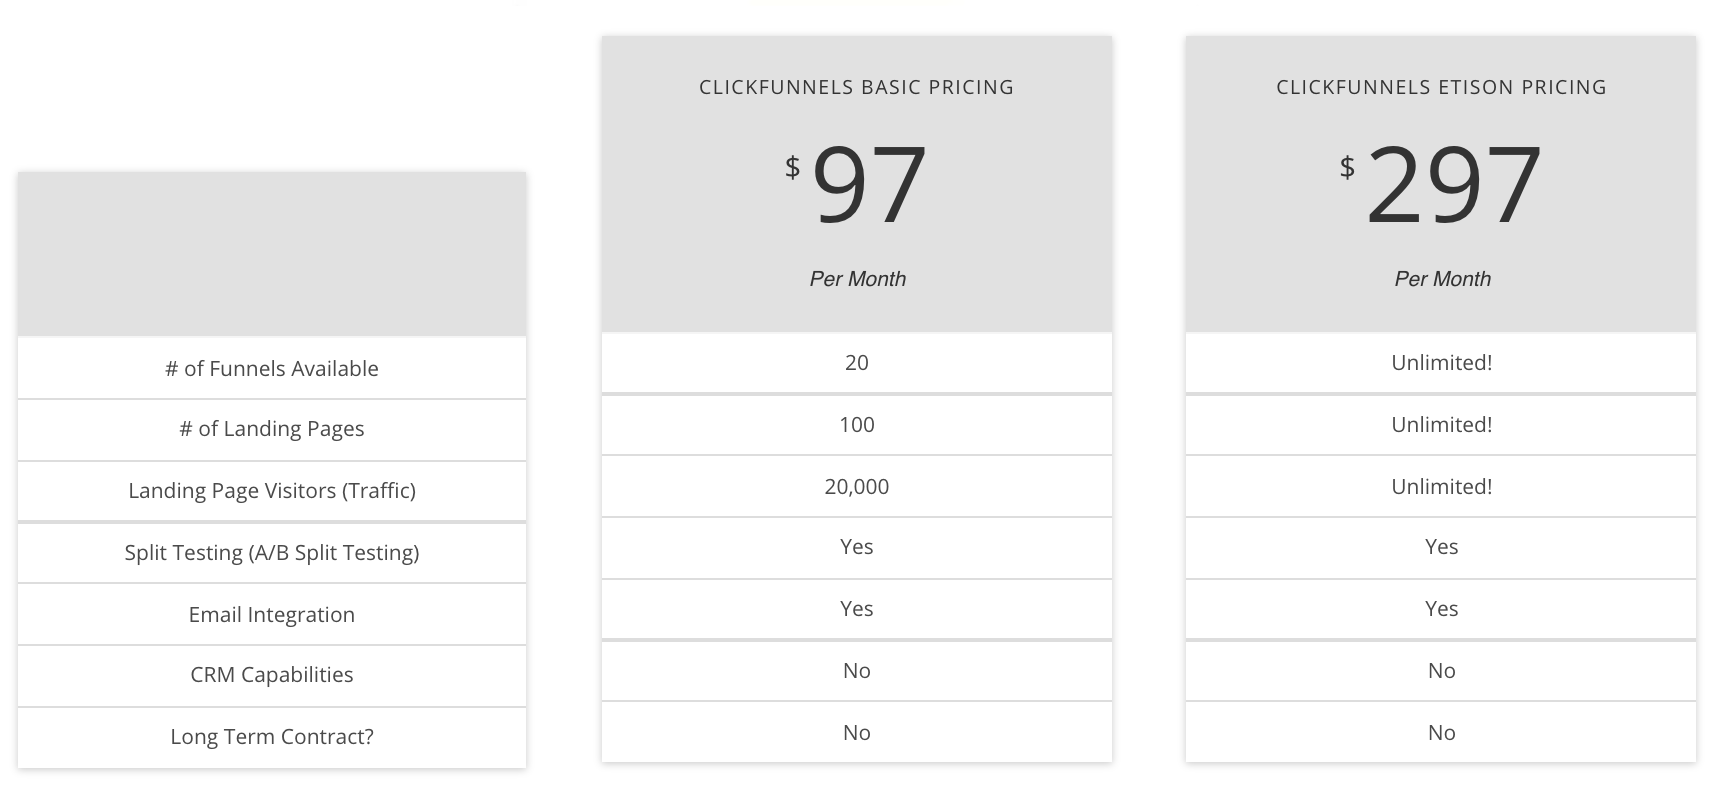Select the $97 price figure

pos(856,185)
